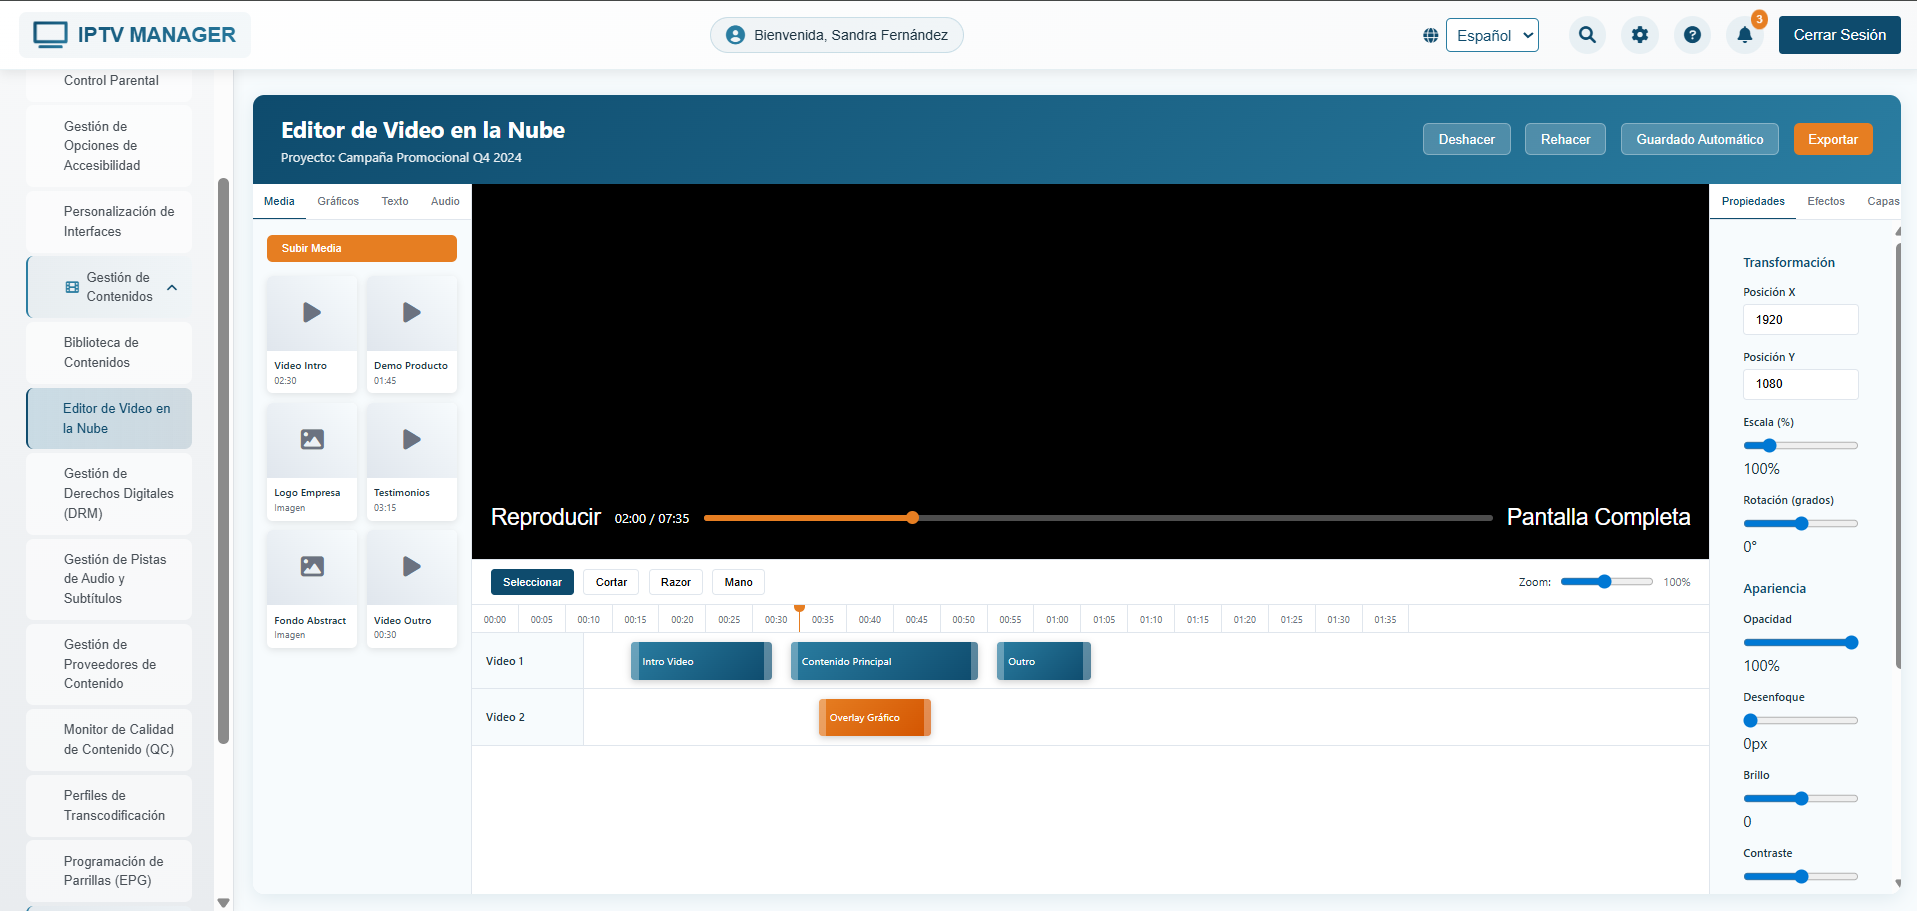The image size is (1917, 911).
Task: Click the globe language icon
Action: click(1430, 34)
